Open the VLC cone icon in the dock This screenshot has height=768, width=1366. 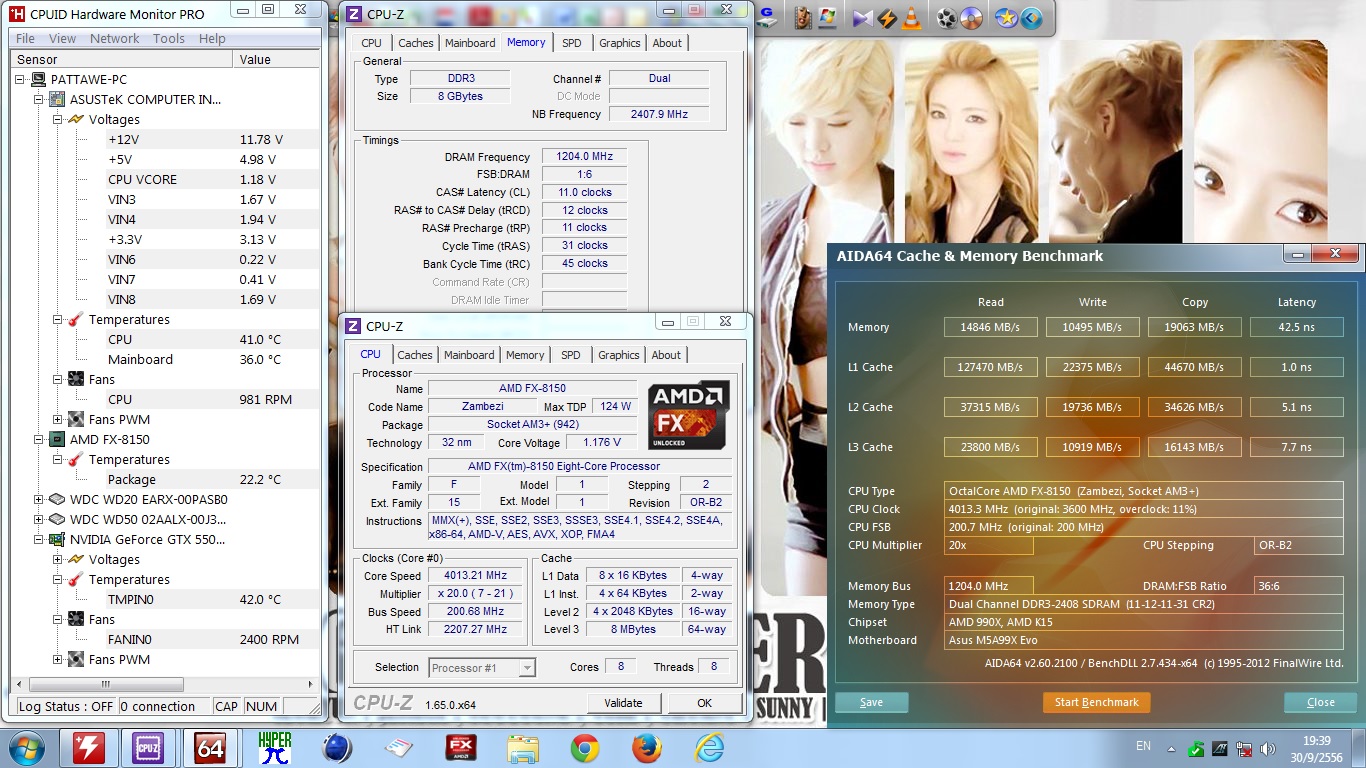pyautogui.click(x=911, y=19)
